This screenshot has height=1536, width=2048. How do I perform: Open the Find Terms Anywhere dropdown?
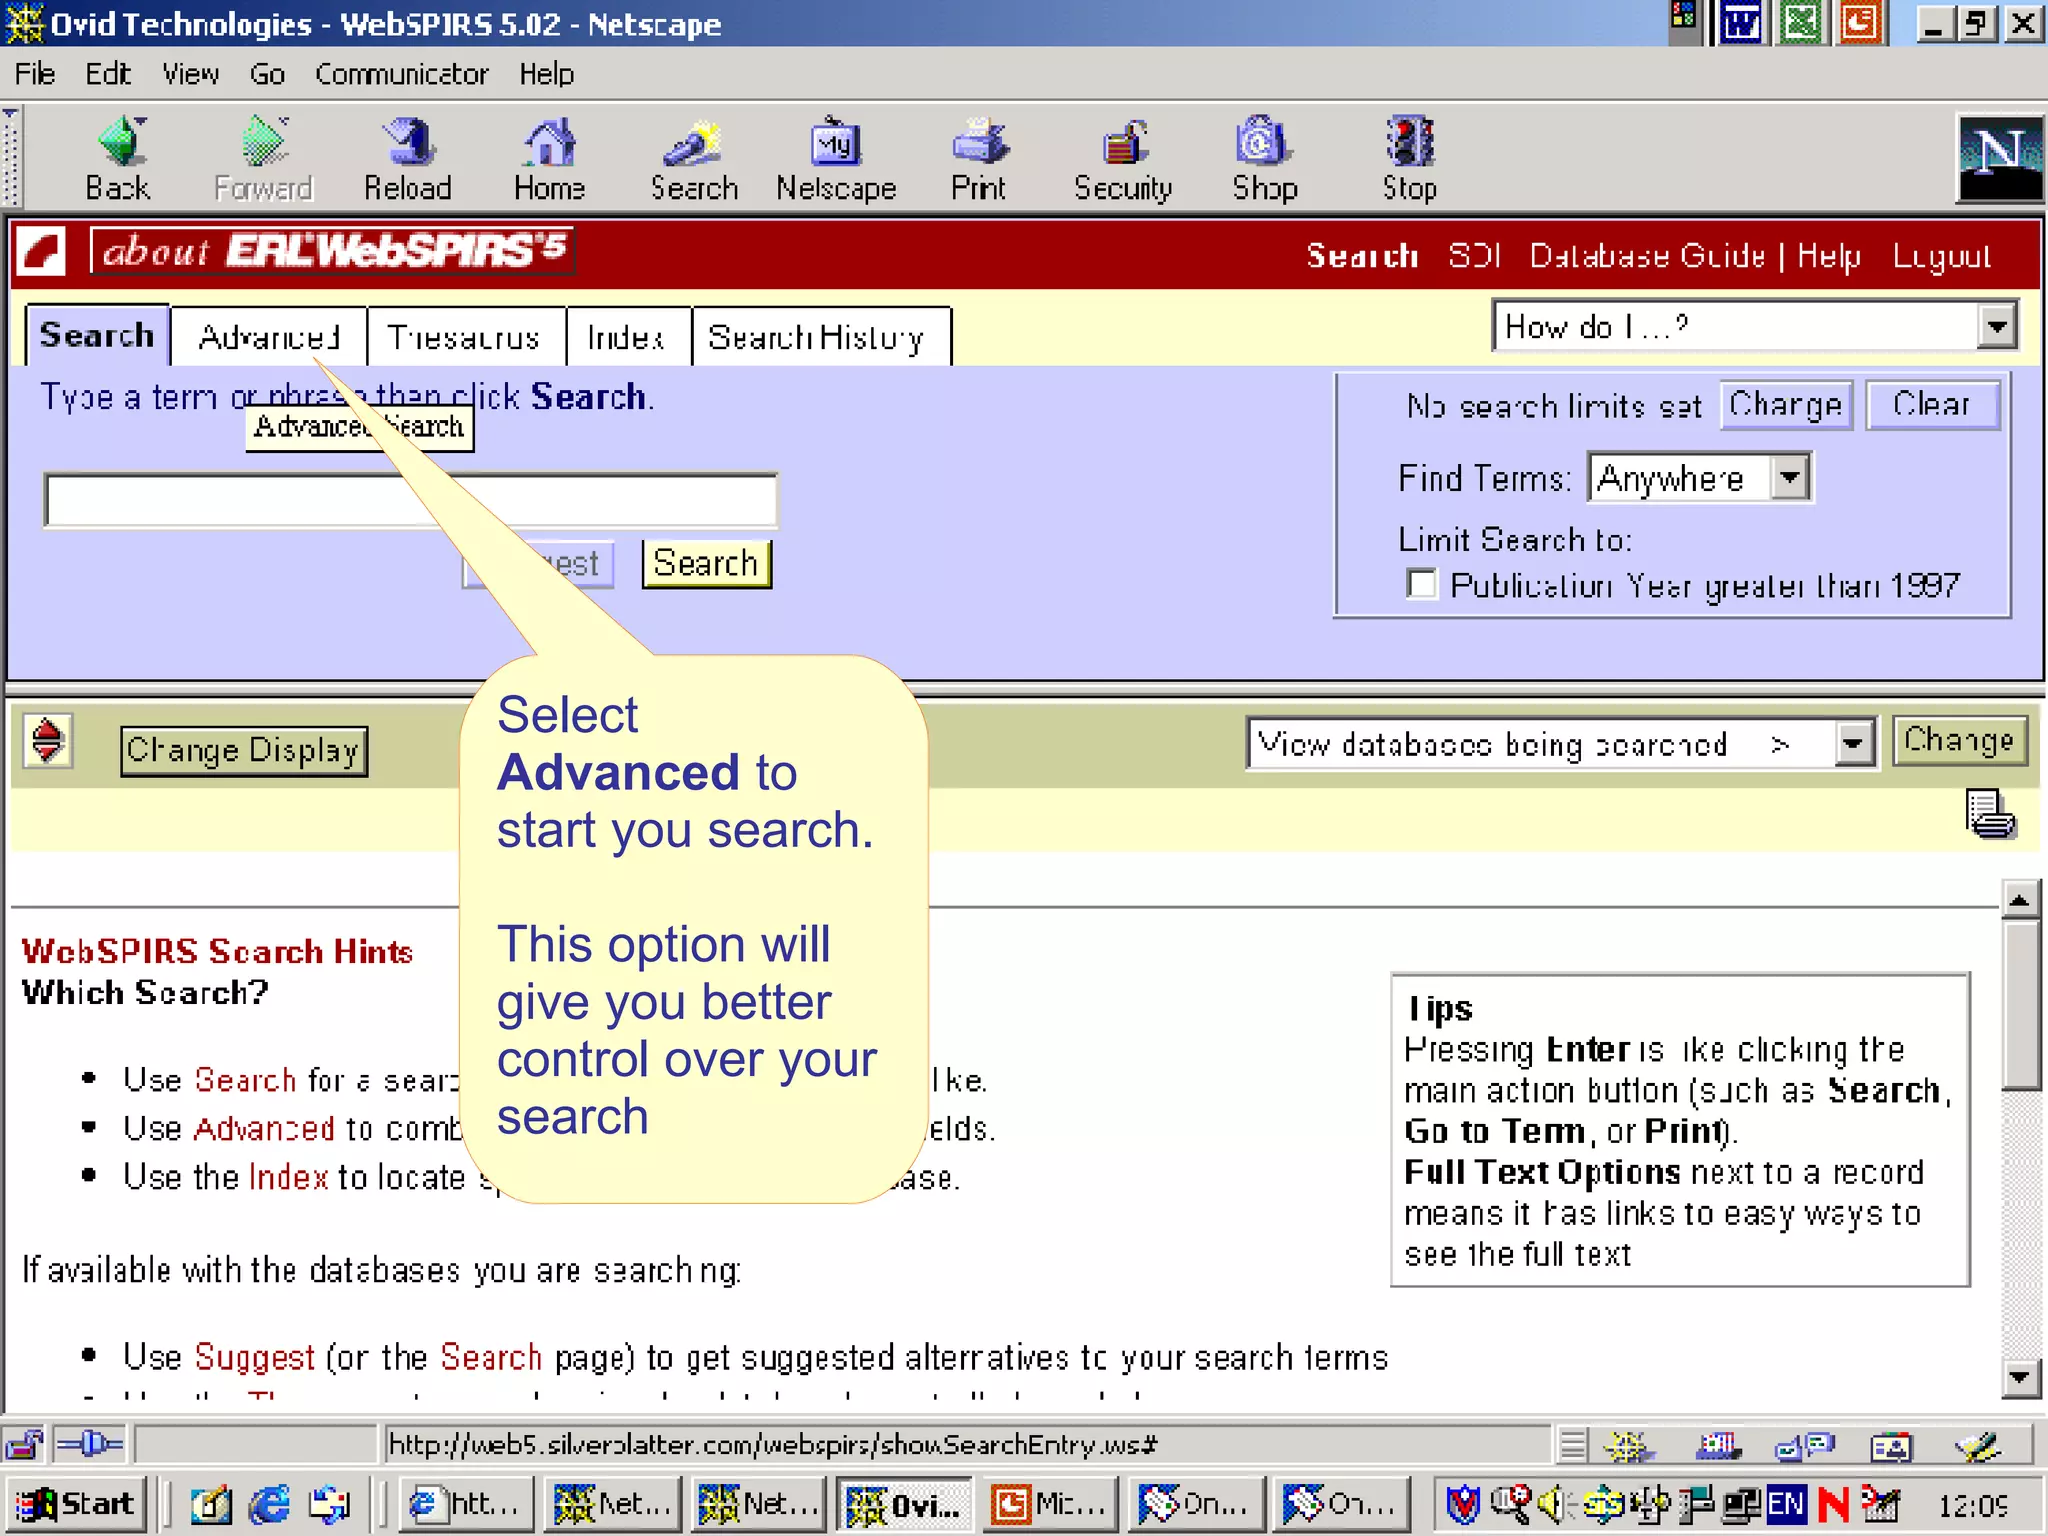1790,478
